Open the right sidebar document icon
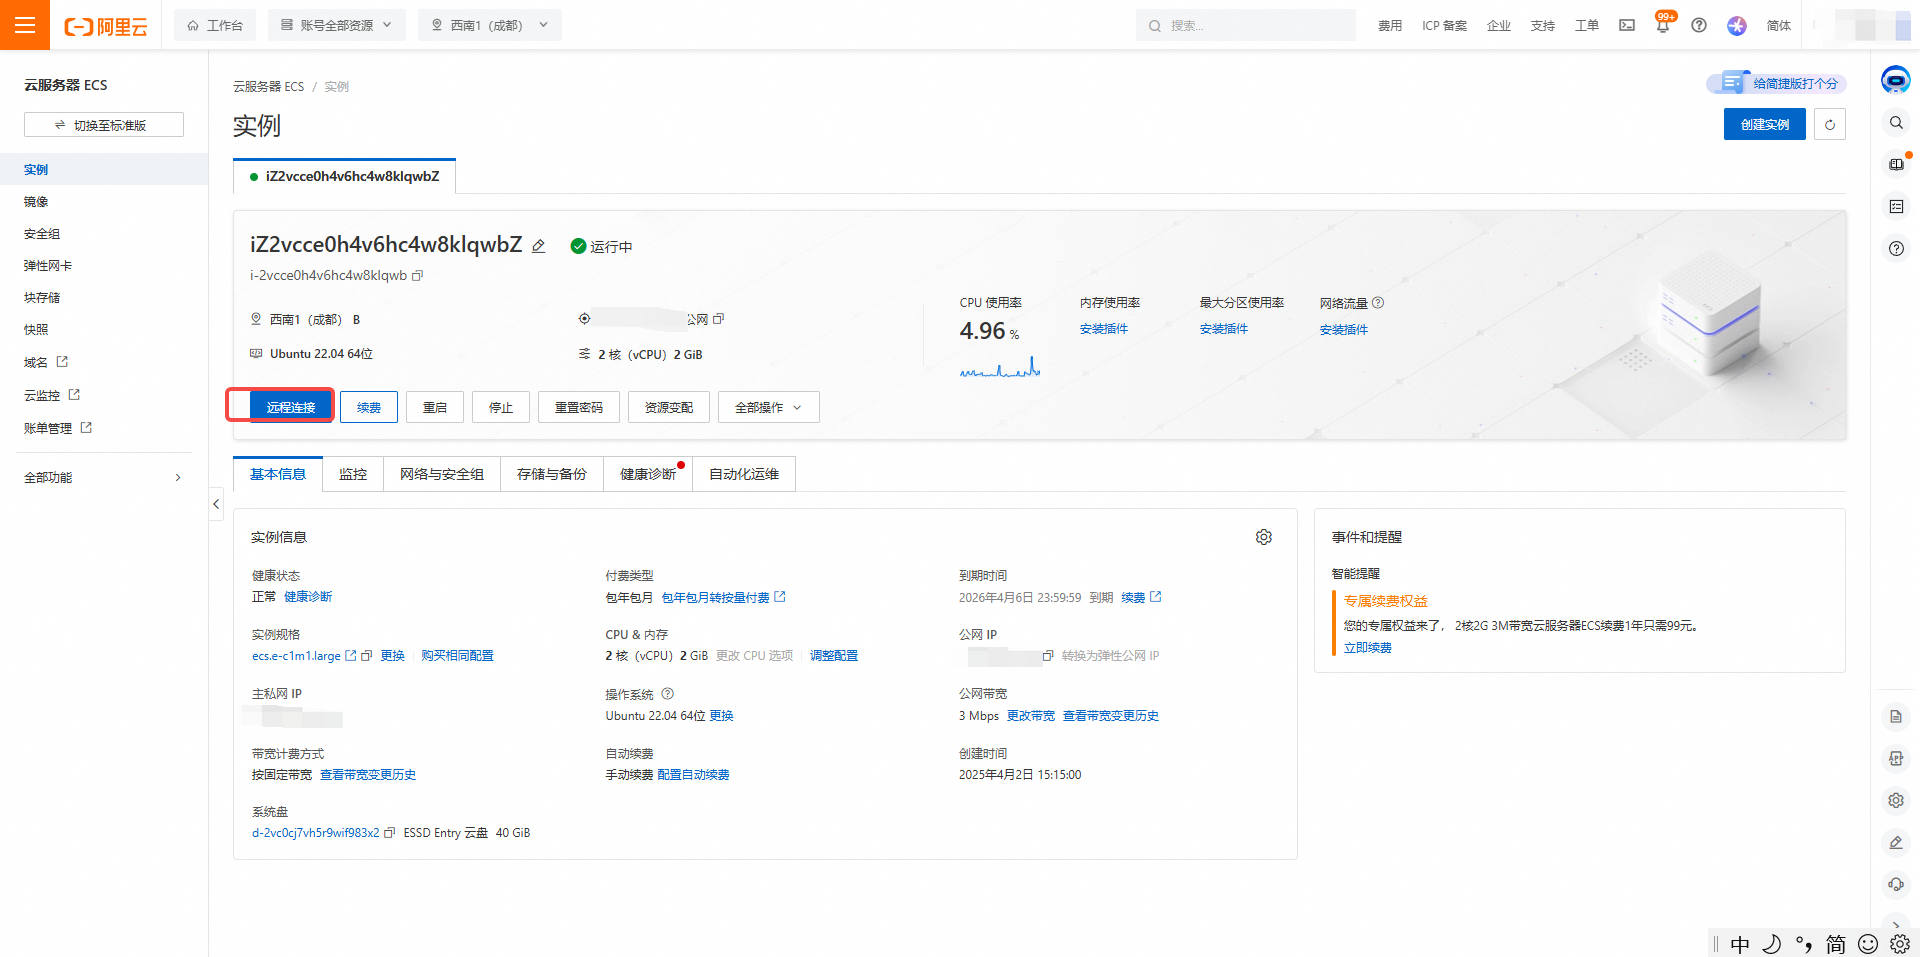Image resolution: width=1920 pixels, height=957 pixels. (1896, 716)
